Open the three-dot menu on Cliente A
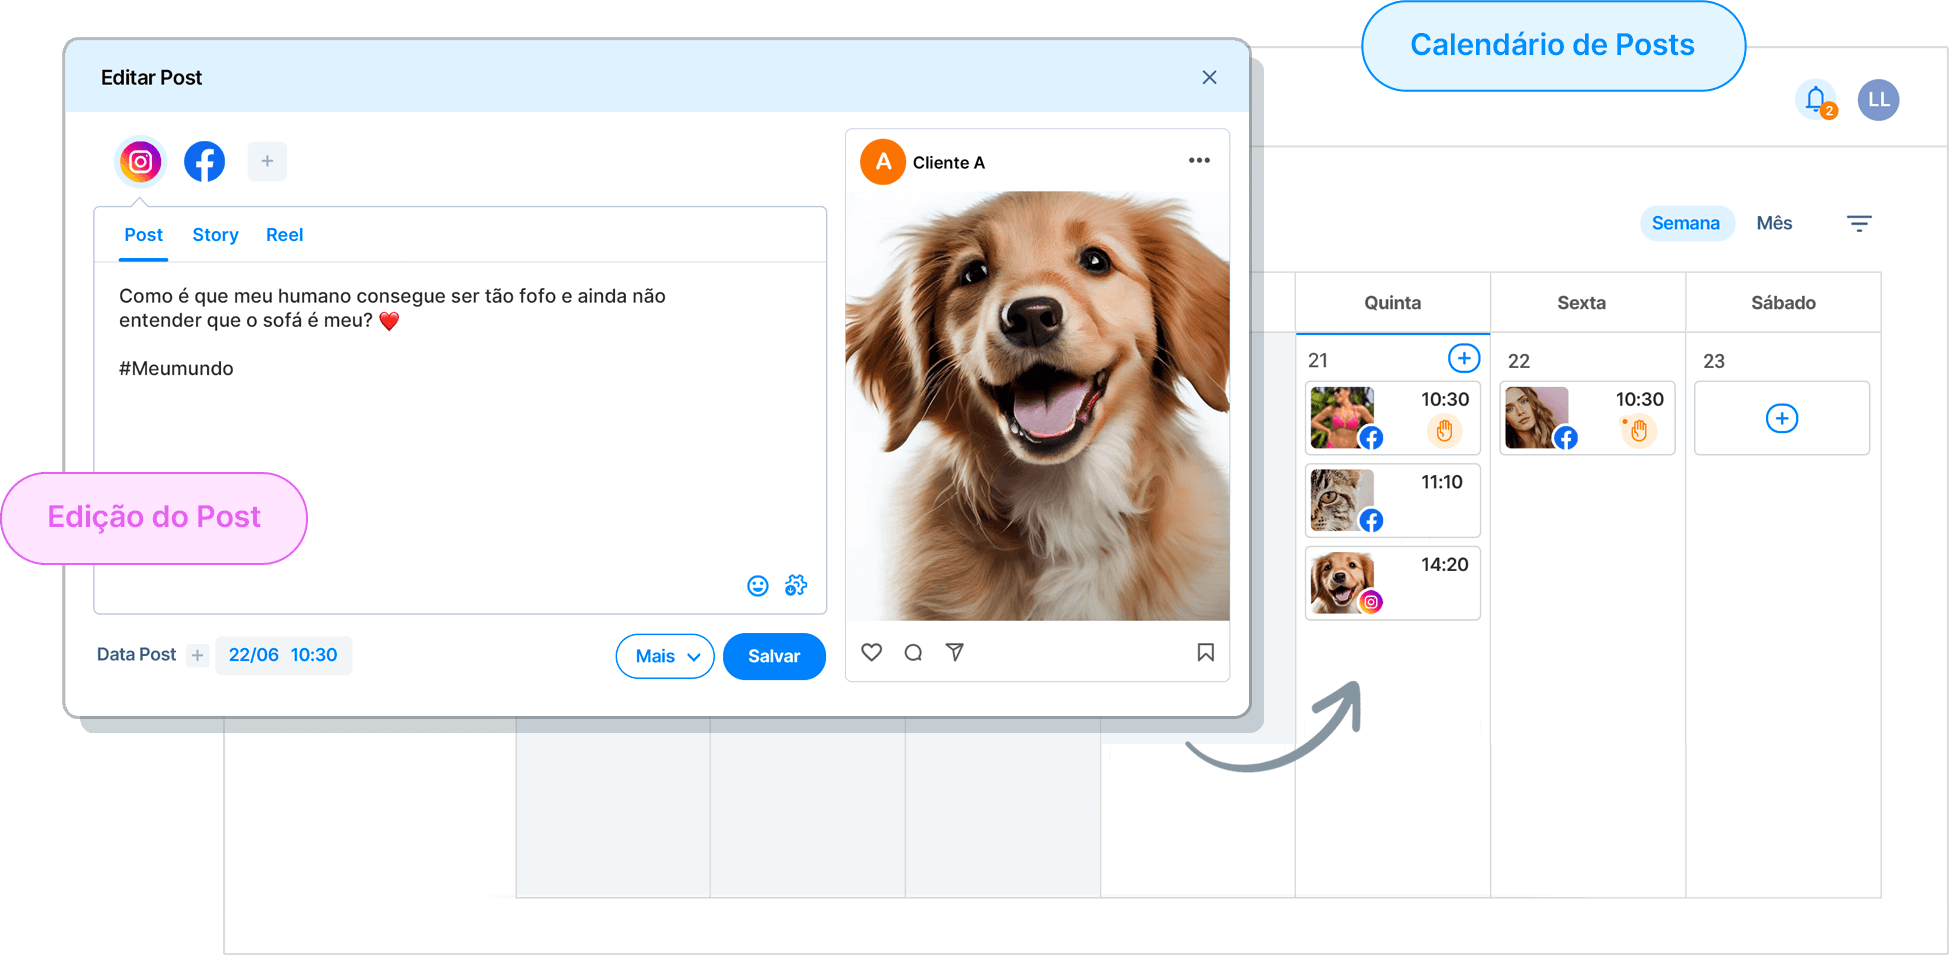Screen dimensions: 1949x955 1199,161
